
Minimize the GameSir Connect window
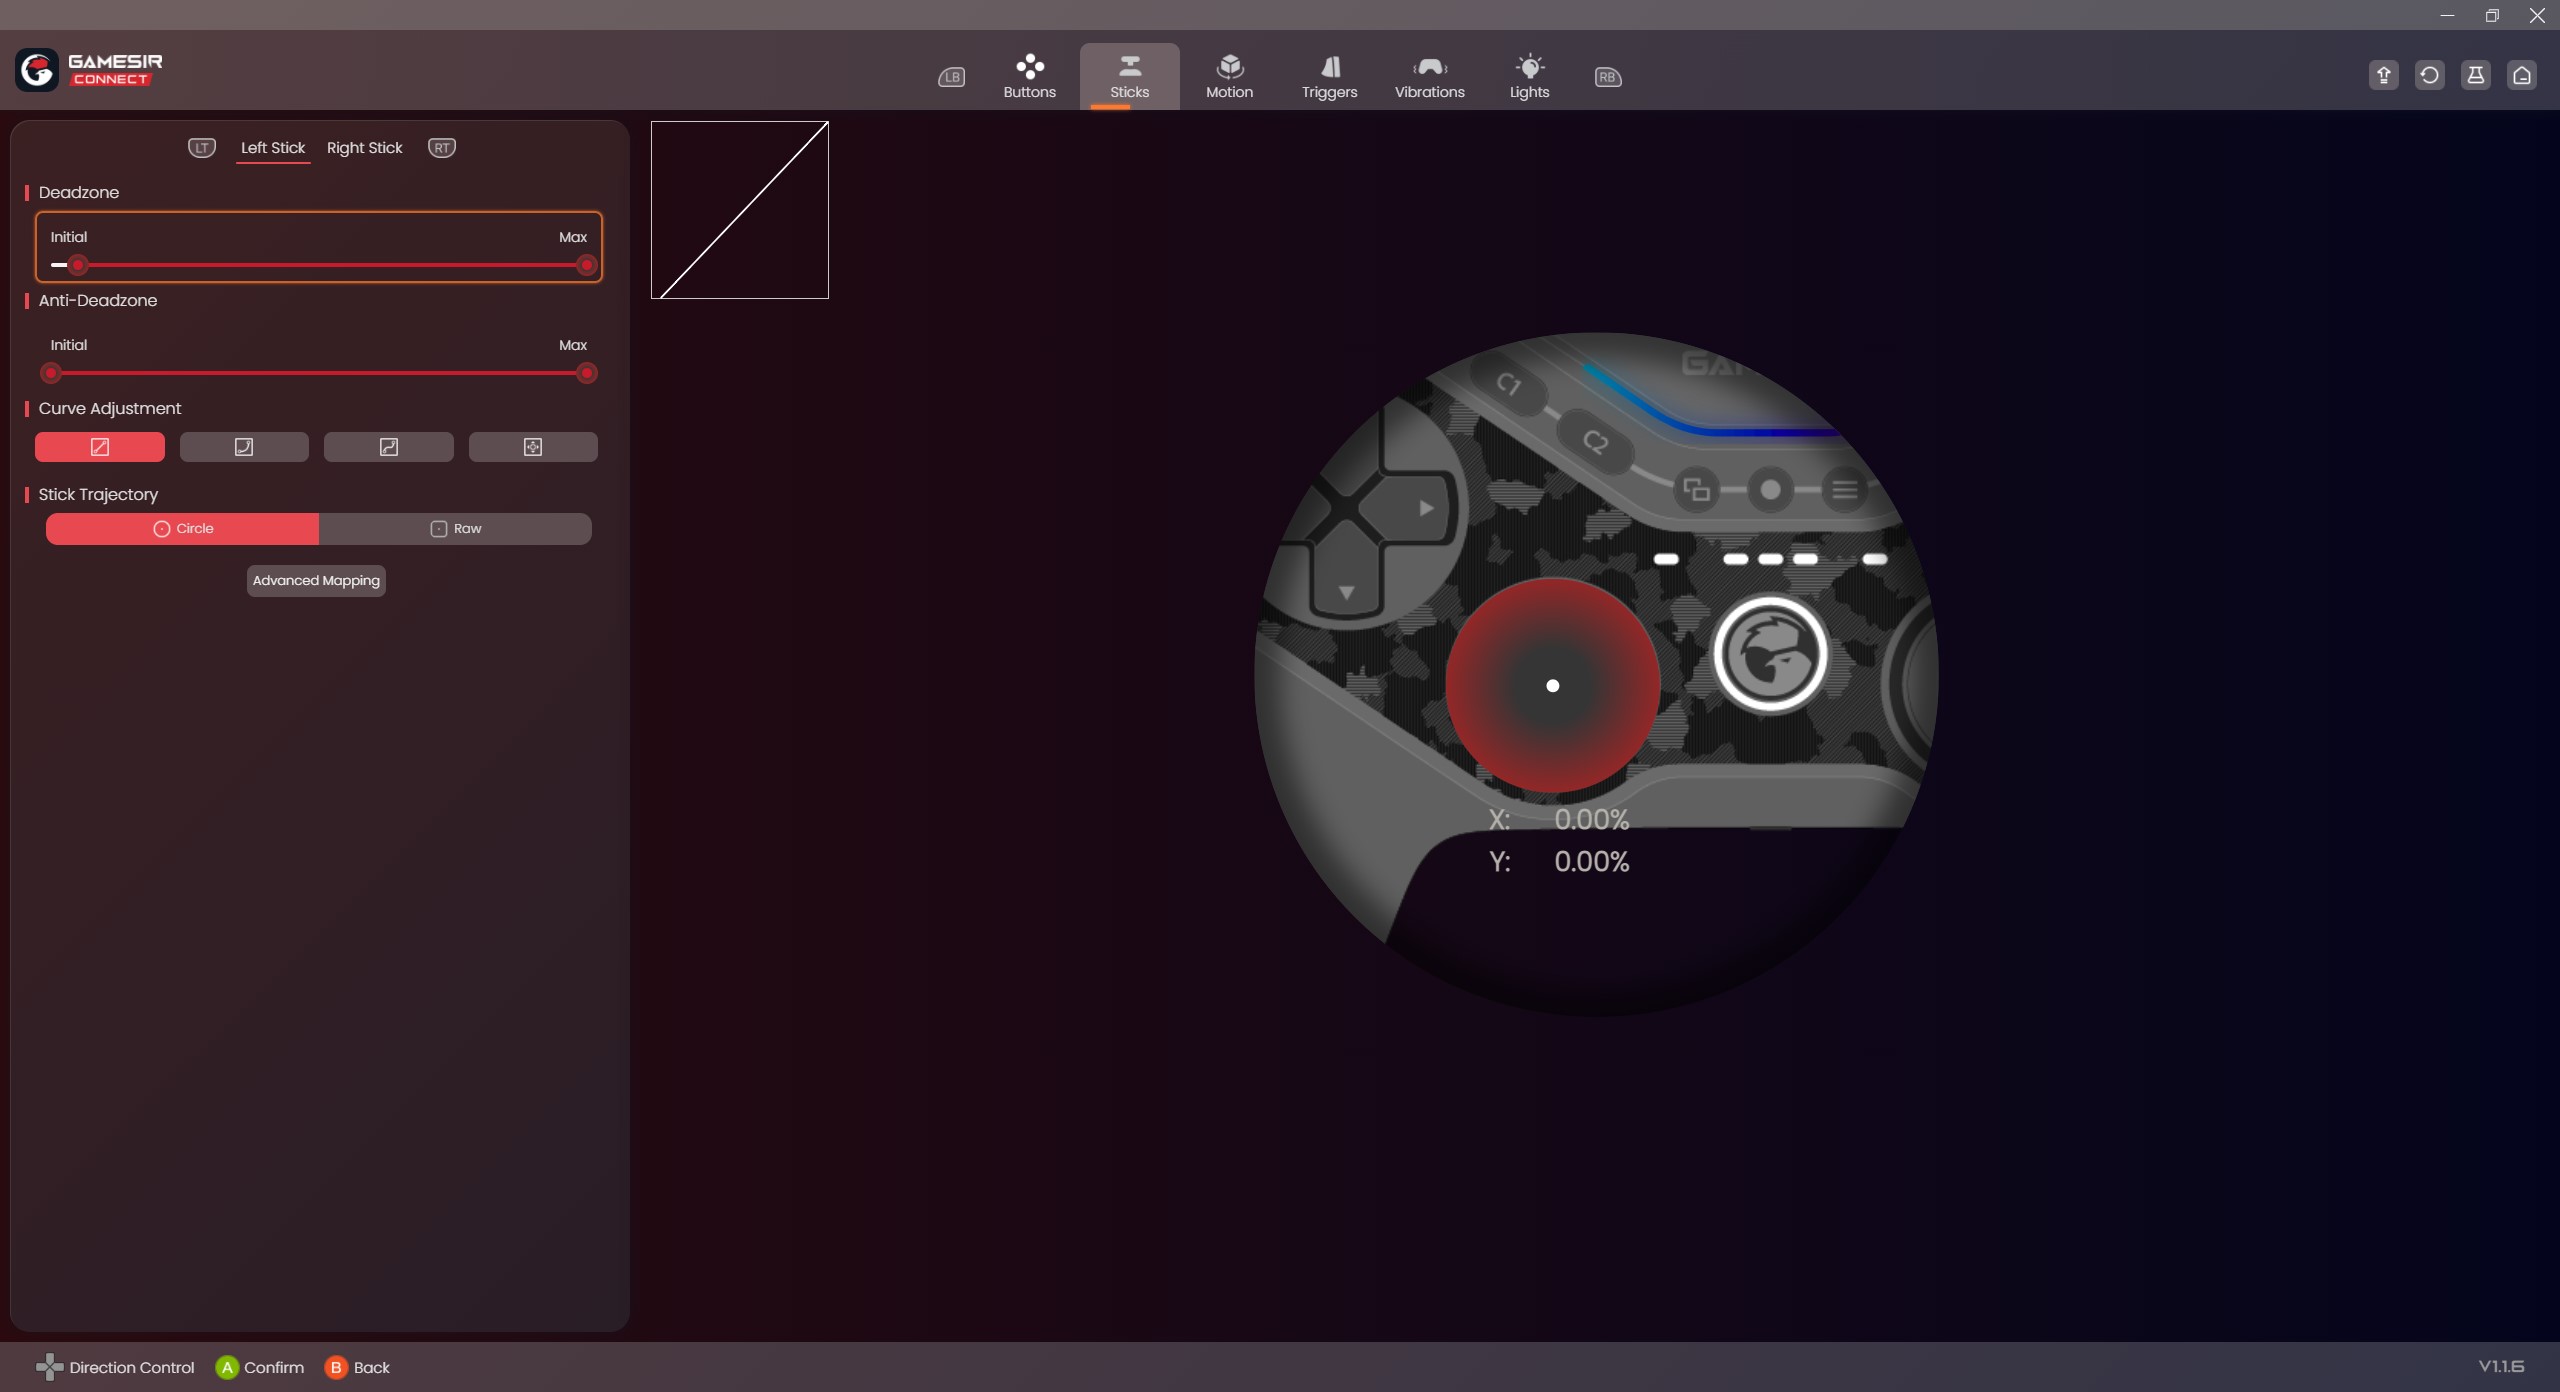point(2447,15)
